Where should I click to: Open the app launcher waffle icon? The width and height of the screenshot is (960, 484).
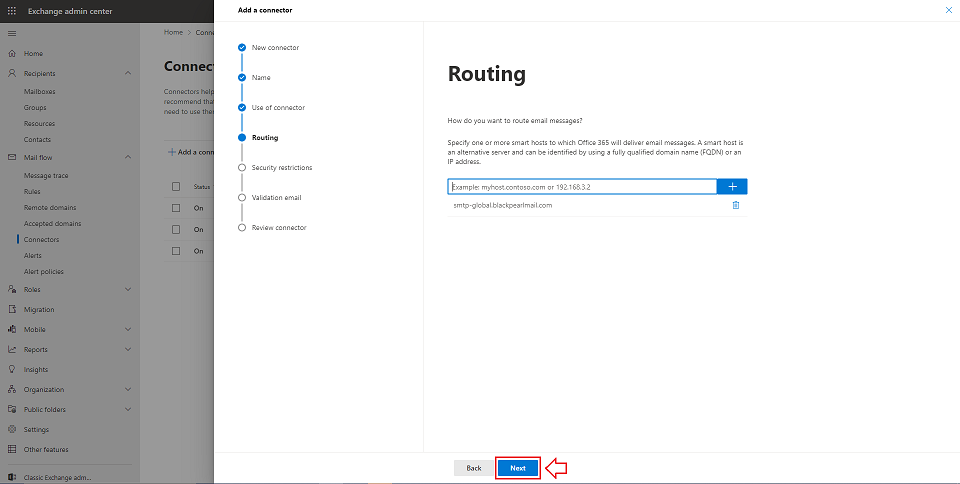(11, 11)
